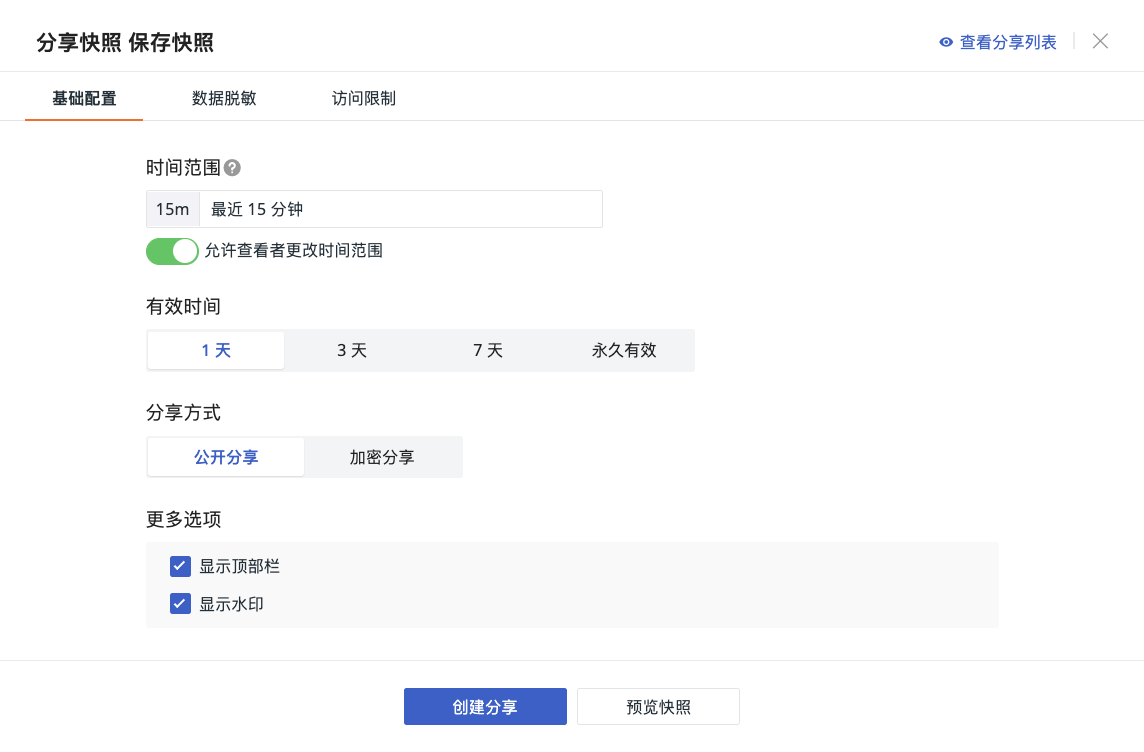This screenshot has width=1144, height=752.
Task: Switch to the 访问限制 tab
Action: (363, 98)
